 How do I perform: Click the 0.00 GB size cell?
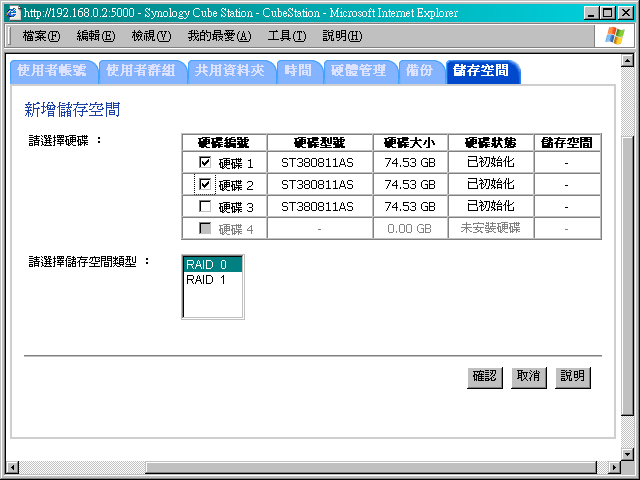tap(410, 229)
